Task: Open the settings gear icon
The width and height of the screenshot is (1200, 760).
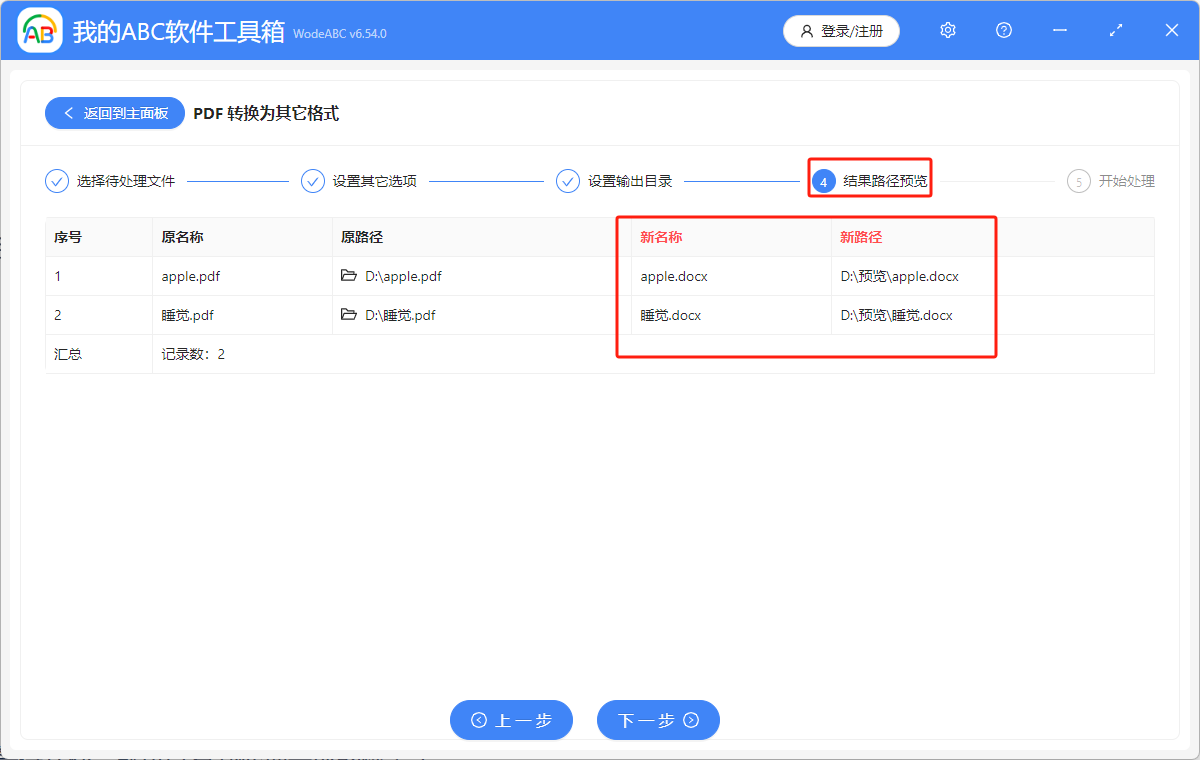Action: [x=947, y=30]
